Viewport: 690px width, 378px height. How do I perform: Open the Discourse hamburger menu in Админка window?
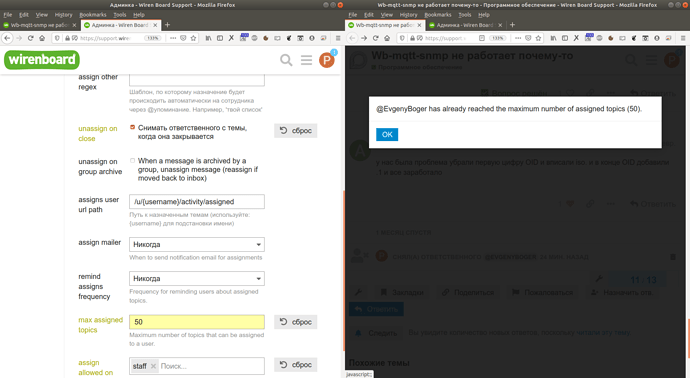(x=306, y=60)
